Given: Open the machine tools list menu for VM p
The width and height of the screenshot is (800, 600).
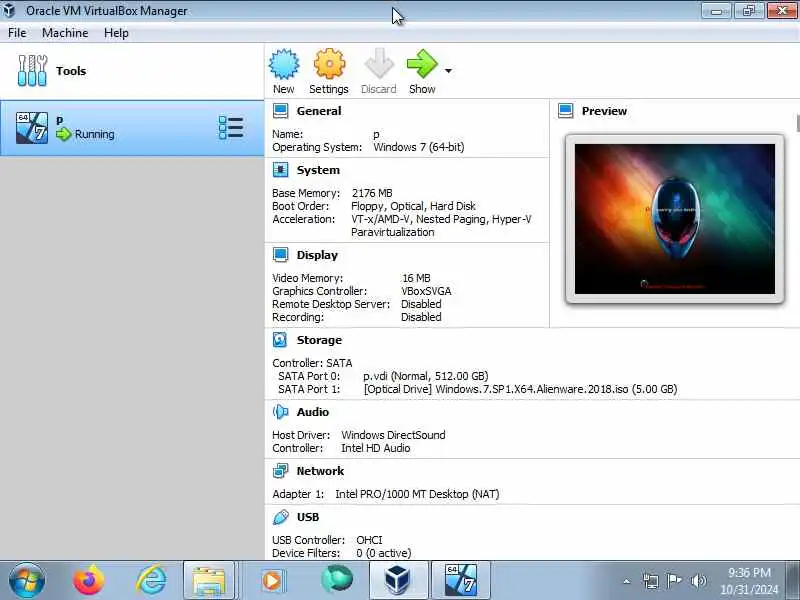Looking at the screenshot, I should pyautogui.click(x=231, y=128).
